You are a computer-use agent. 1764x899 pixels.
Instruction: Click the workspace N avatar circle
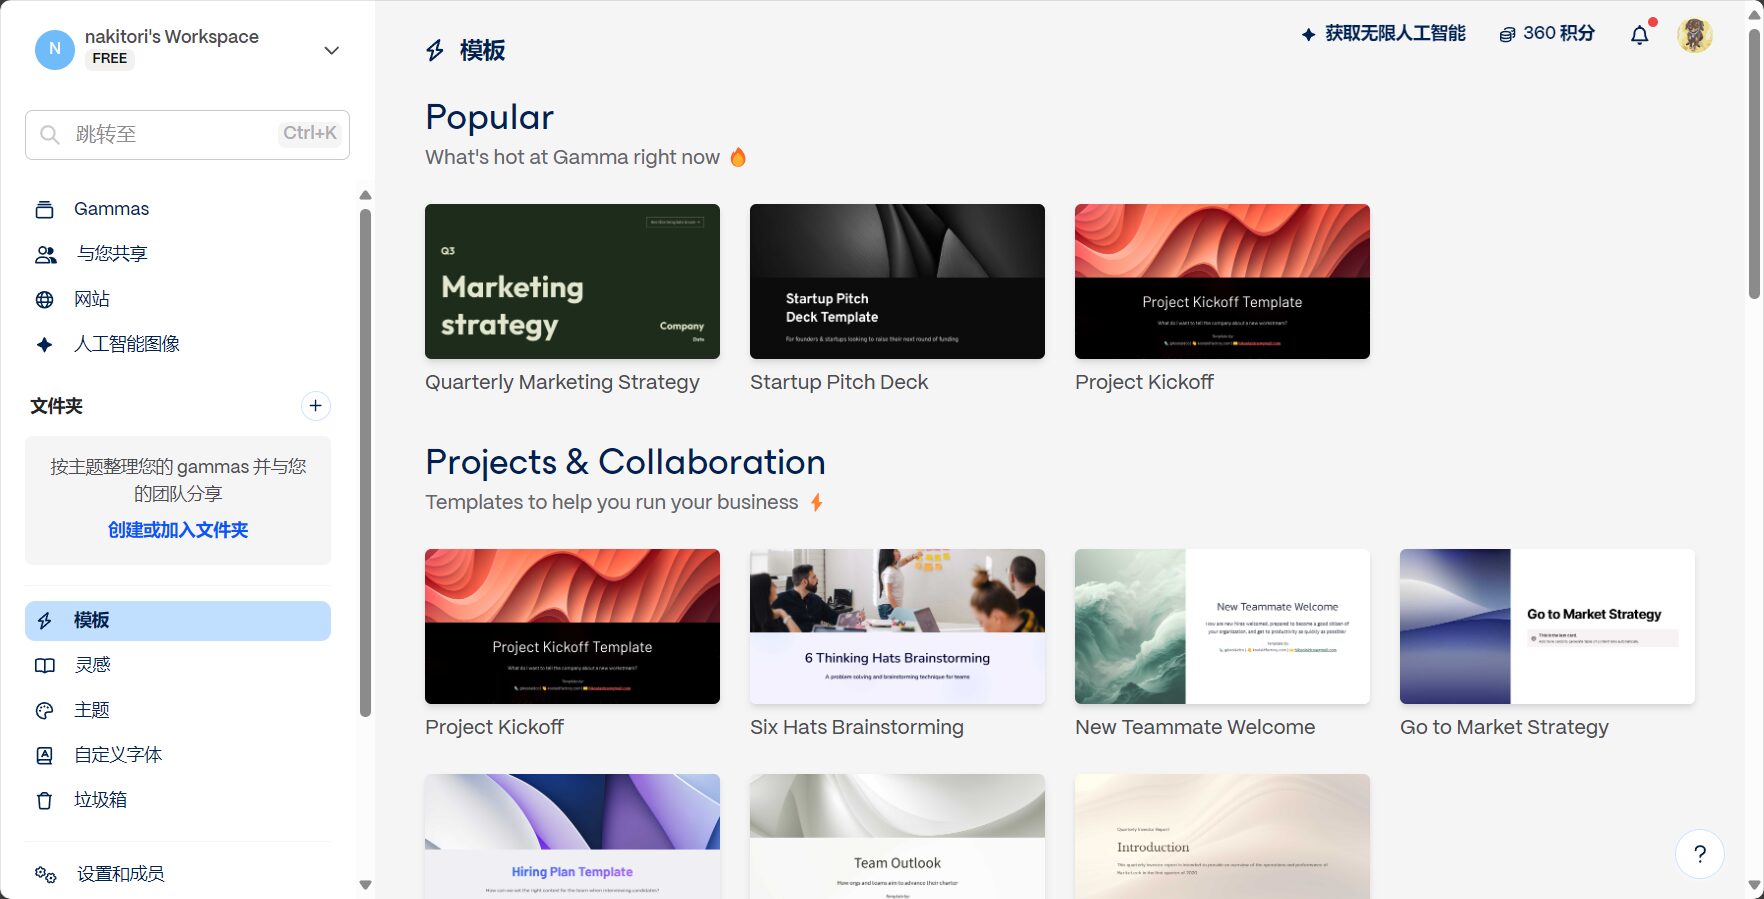click(x=55, y=49)
